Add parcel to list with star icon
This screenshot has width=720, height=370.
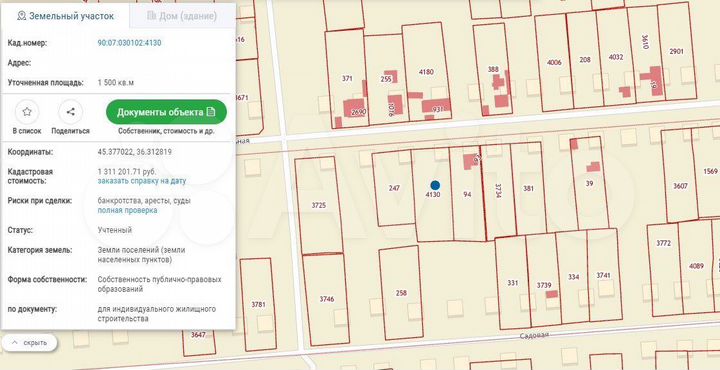[27, 112]
